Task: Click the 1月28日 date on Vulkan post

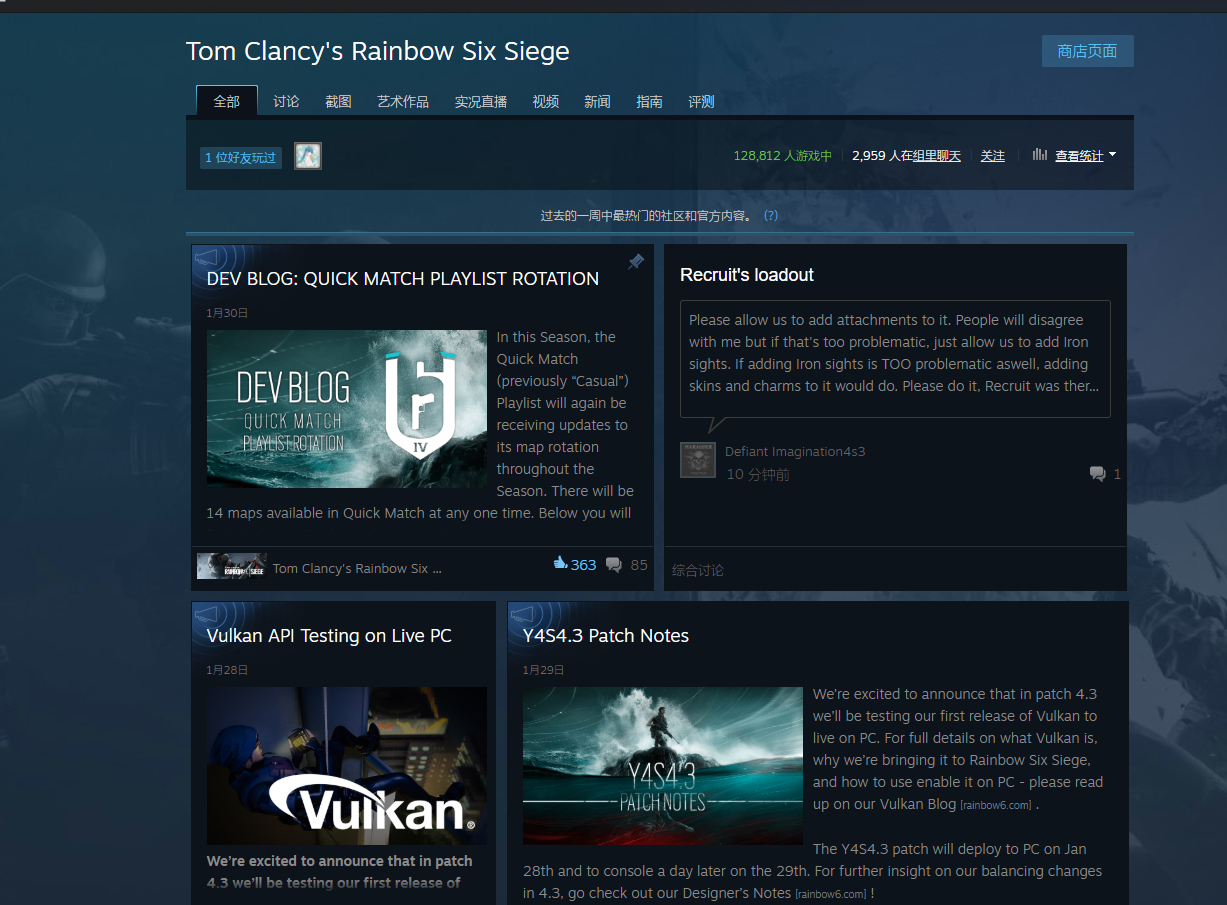Action: [x=227, y=670]
